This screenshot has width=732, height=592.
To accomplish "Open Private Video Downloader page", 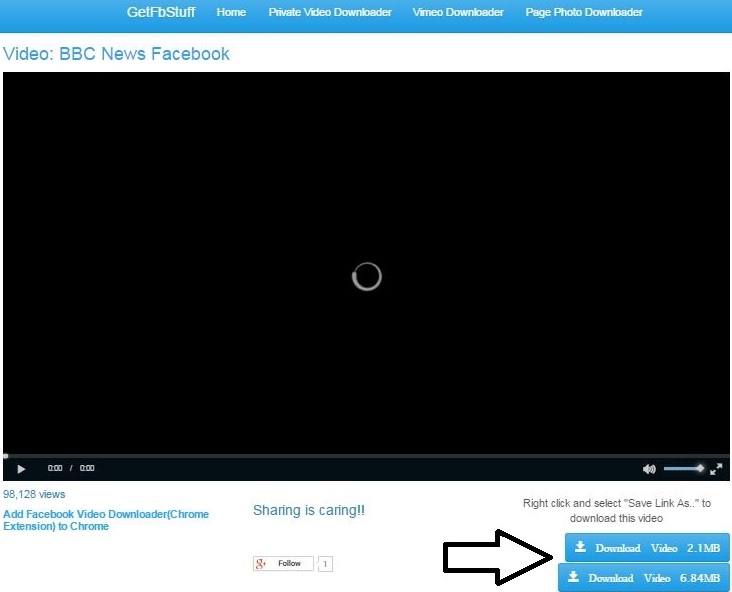I will [x=330, y=13].
